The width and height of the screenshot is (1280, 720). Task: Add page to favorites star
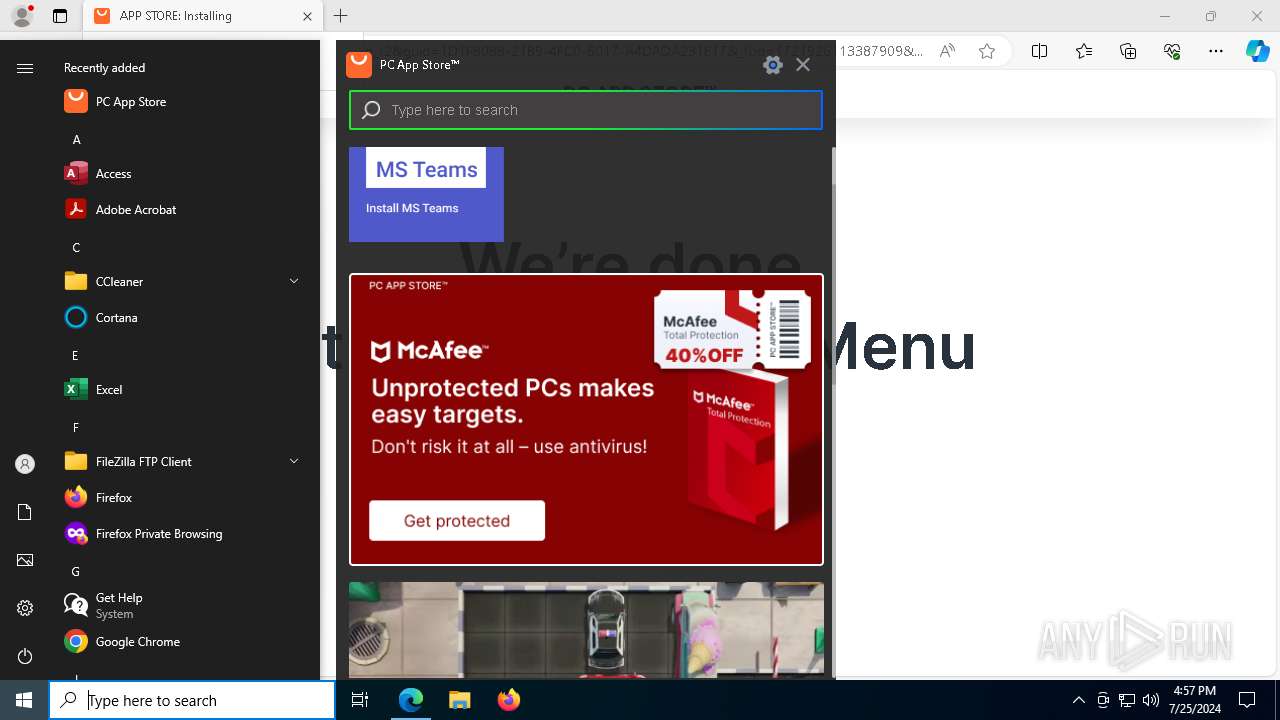pyautogui.click(x=987, y=51)
